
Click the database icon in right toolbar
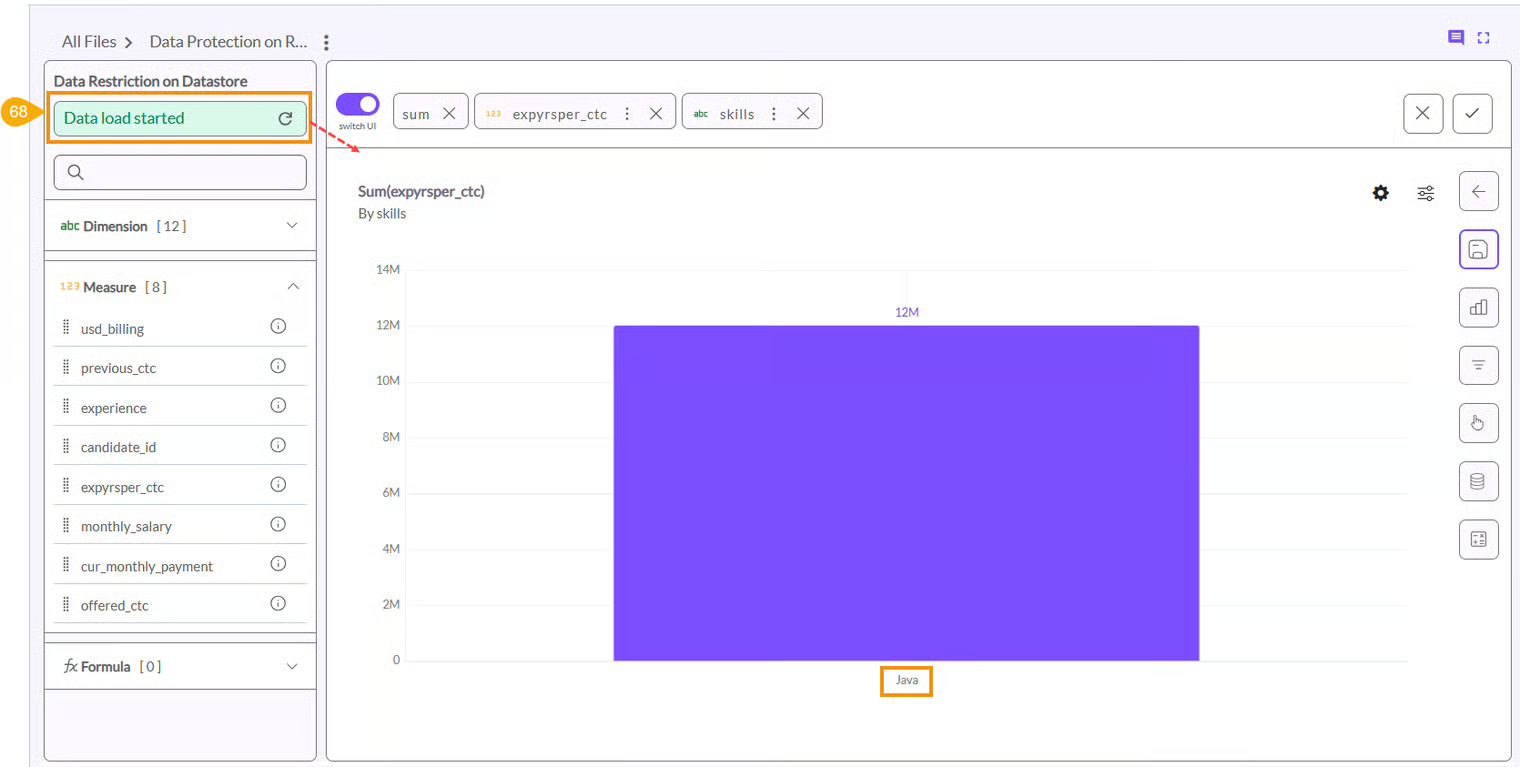pyautogui.click(x=1478, y=481)
